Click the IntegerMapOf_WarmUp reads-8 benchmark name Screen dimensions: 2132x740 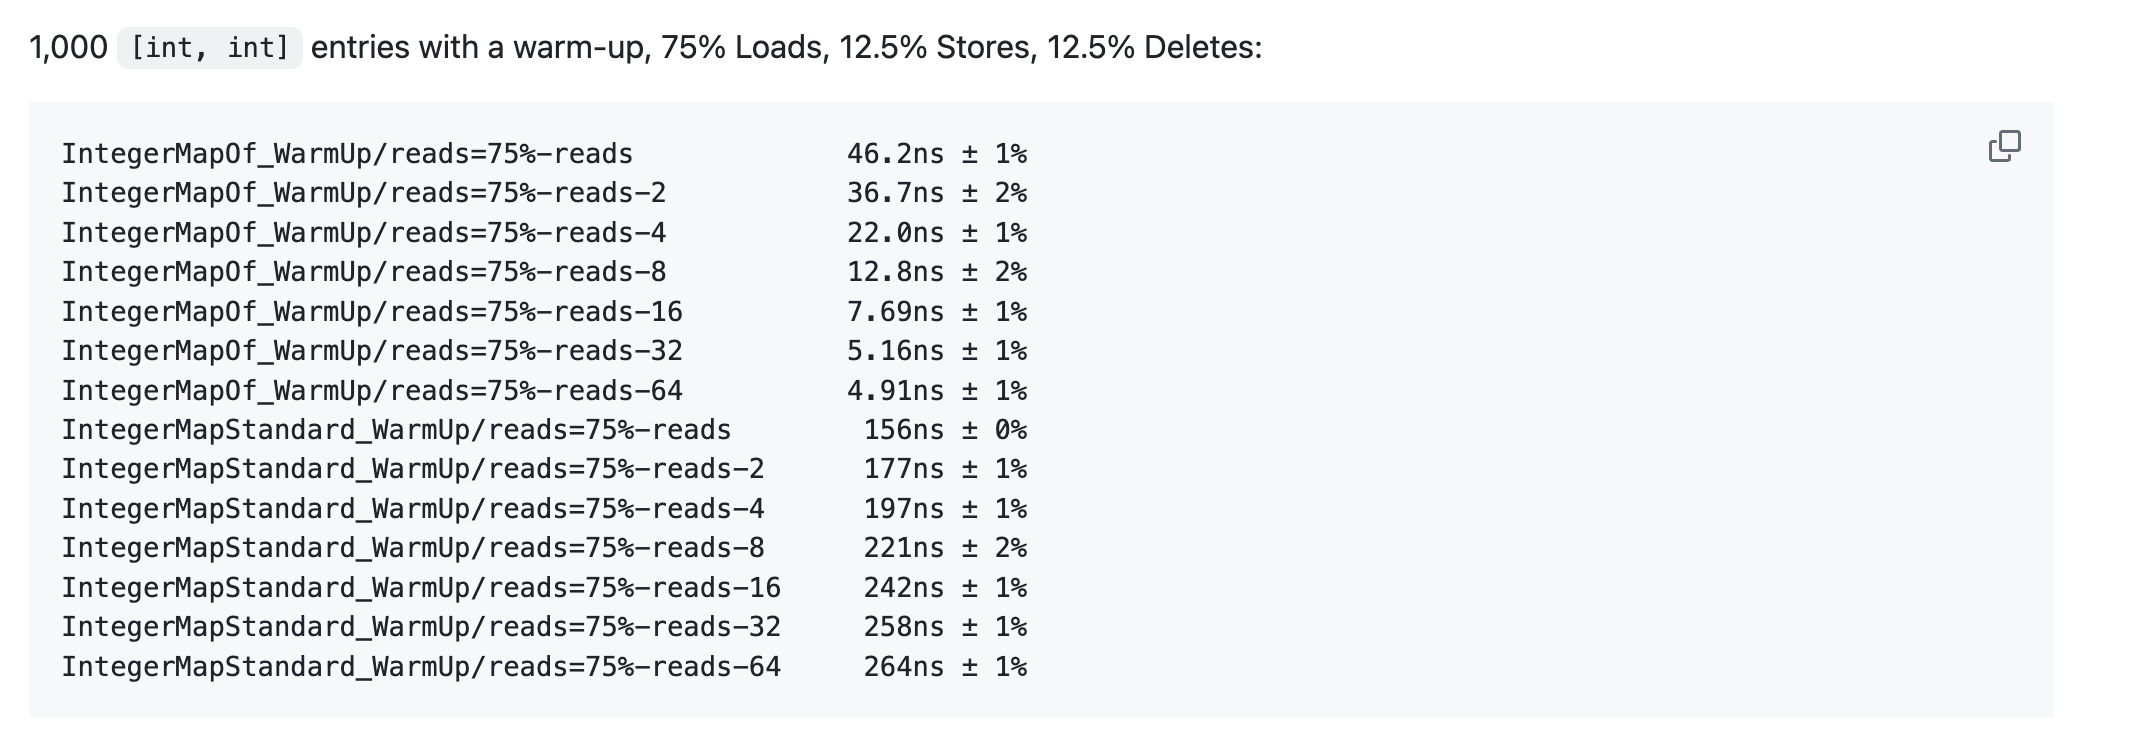click(x=363, y=272)
